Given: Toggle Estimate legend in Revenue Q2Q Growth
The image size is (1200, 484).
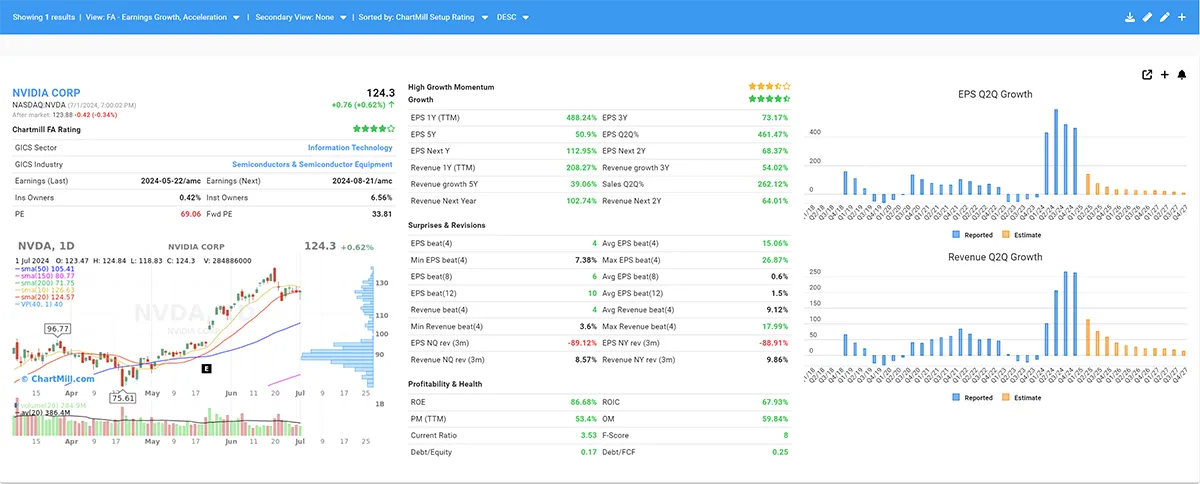Looking at the screenshot, I should click(1021, 398).
